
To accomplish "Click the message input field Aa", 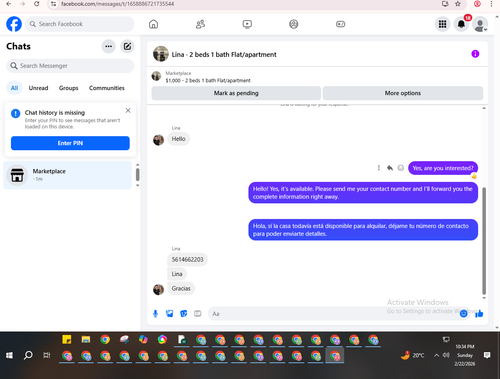I will coord(333,314).
